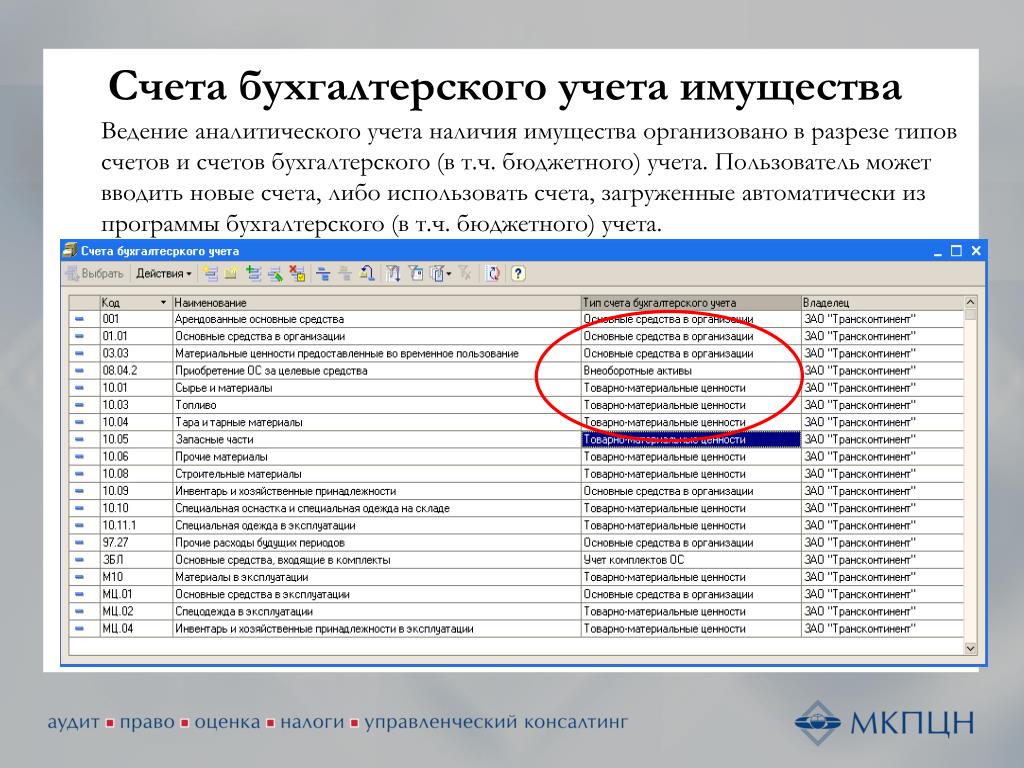Select the row Приобретение ОС за целевые средства

(x=375, y=371)
